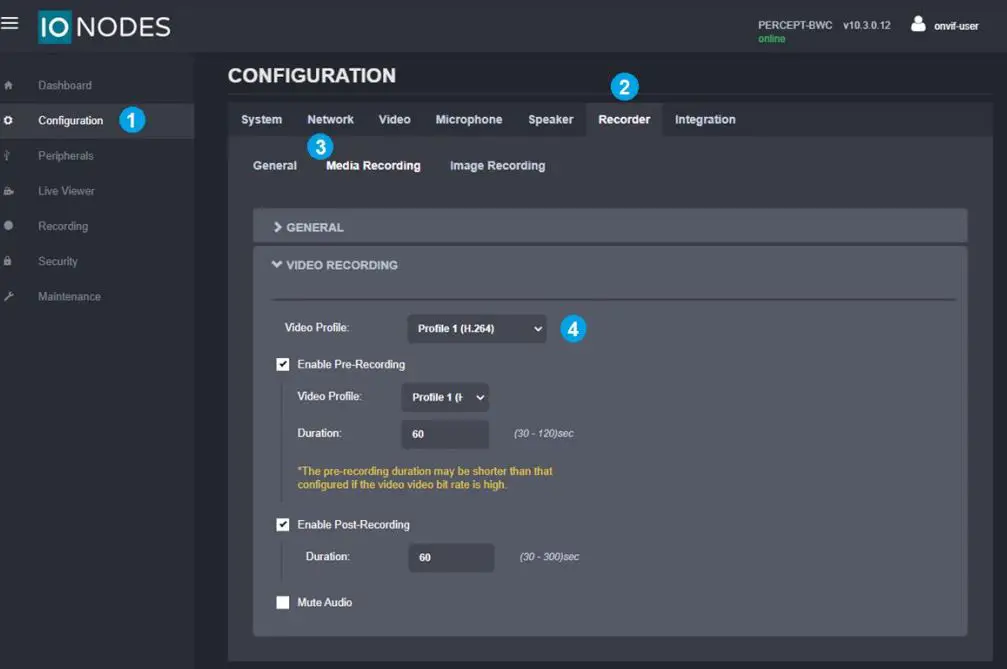Click the Peripherals sidebar icon
Viewport: 1007px width, 669px height.
[7, 155]
